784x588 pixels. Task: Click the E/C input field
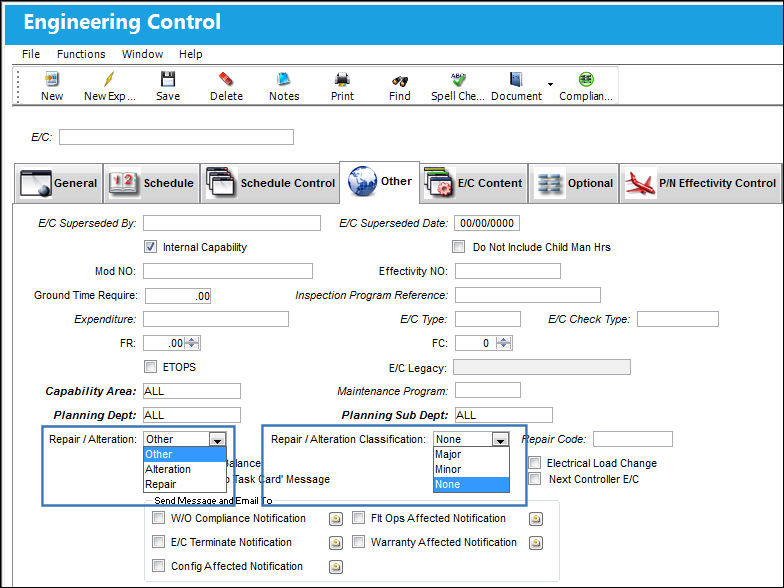click(x=176, y=137)
